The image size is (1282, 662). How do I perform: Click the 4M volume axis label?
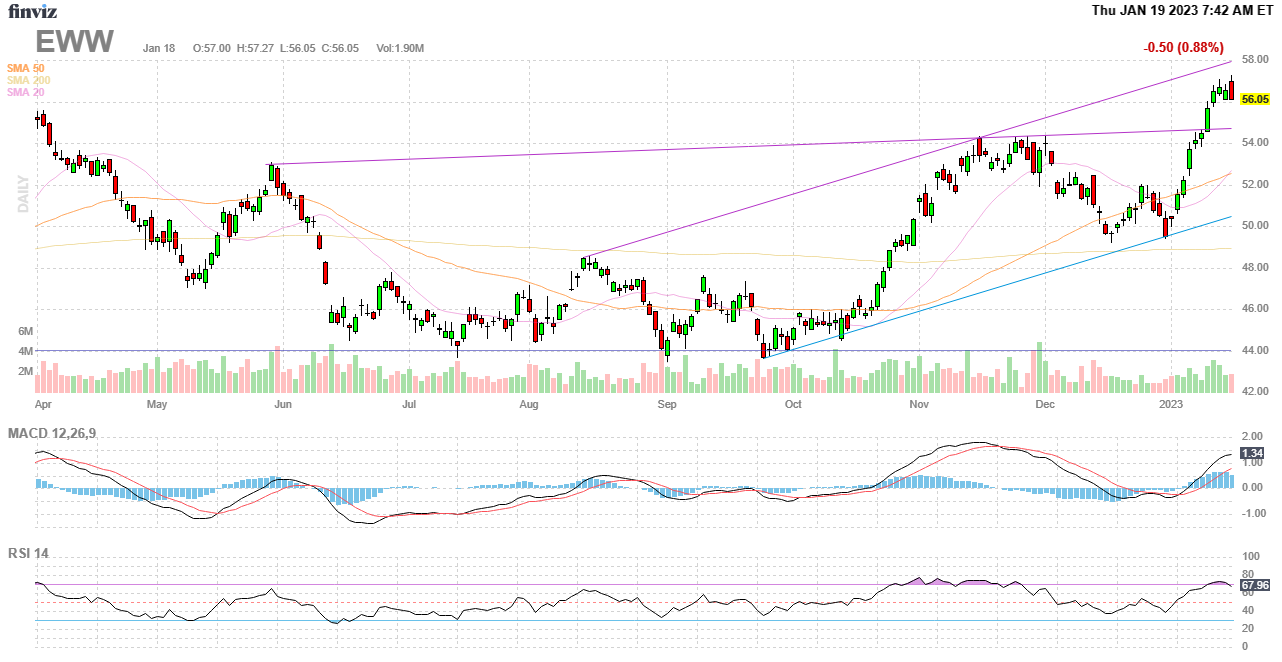tap(25, 351)
